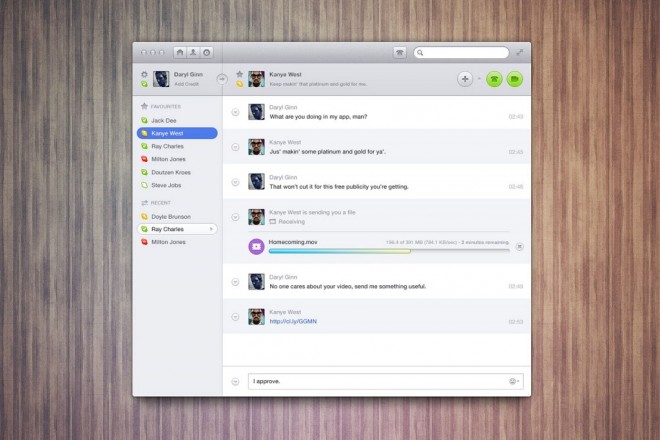Open options for "That won't cut it" message

(x=235, y=182)
